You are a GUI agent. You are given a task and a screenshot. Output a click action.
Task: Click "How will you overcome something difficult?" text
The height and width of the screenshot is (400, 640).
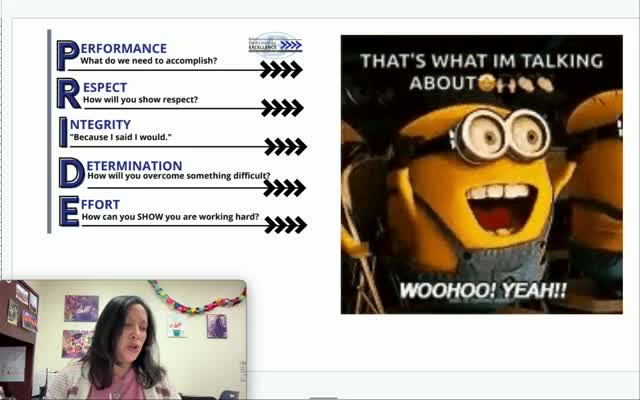(x=178, y=176)
